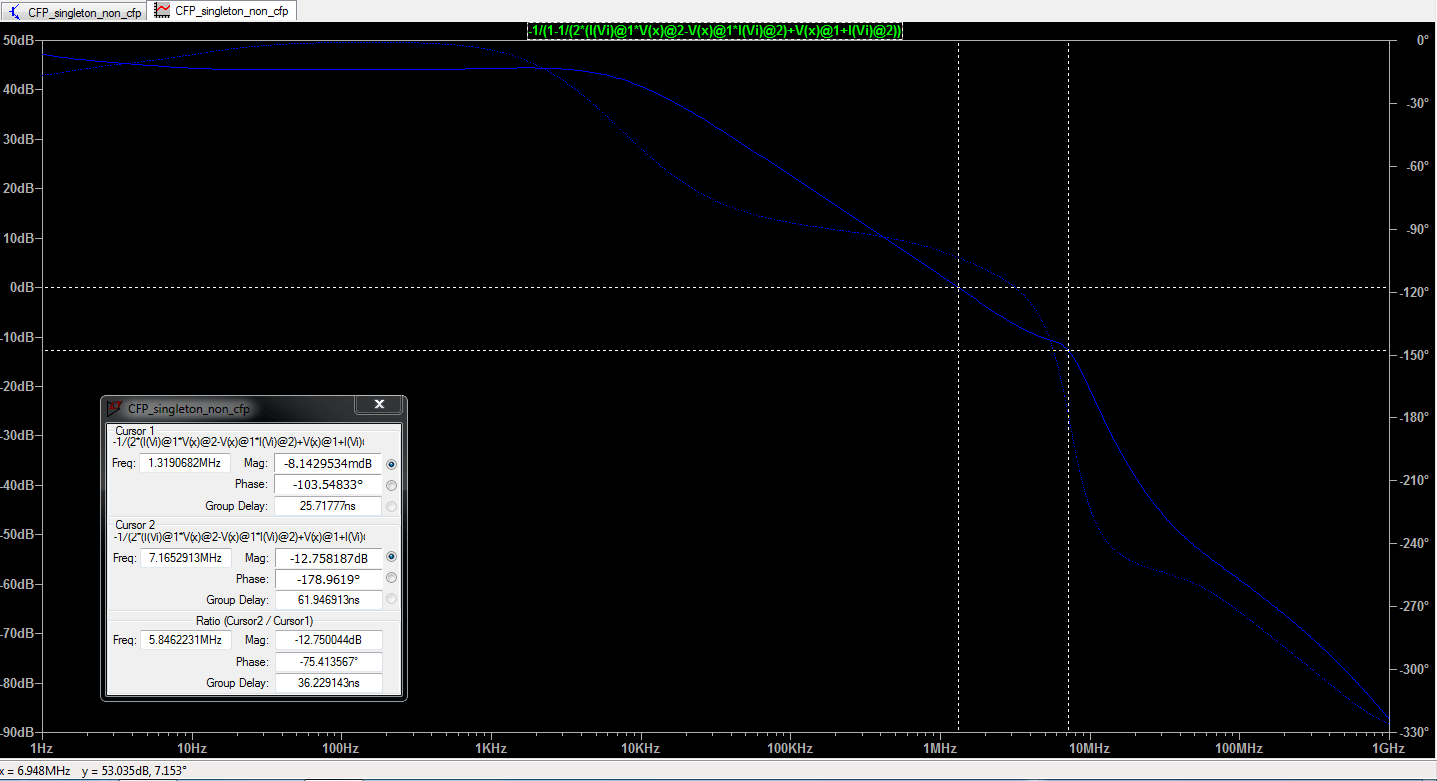Click Cursor 2 Freq field 7.1652913MHz

[186, 557]
